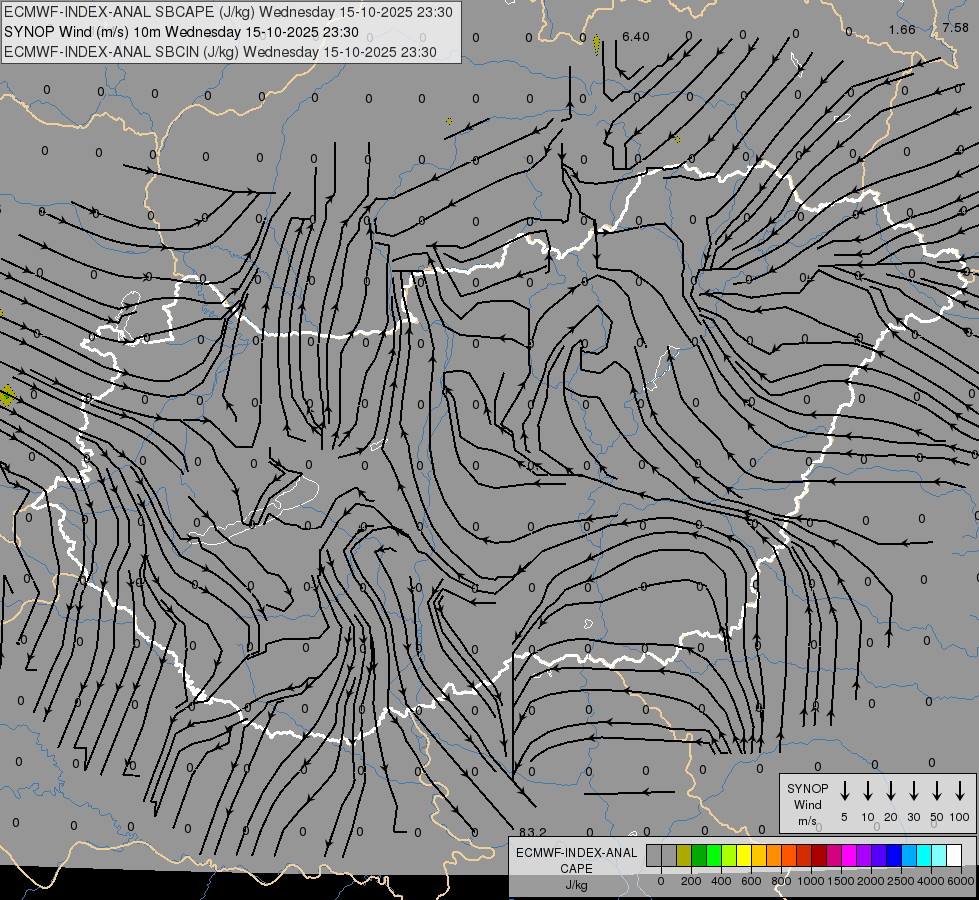Viewport: 979px width, 900px height.
Task: Click the yellow-green CAPE patch at the left map edge
Action: coord(7,395)
